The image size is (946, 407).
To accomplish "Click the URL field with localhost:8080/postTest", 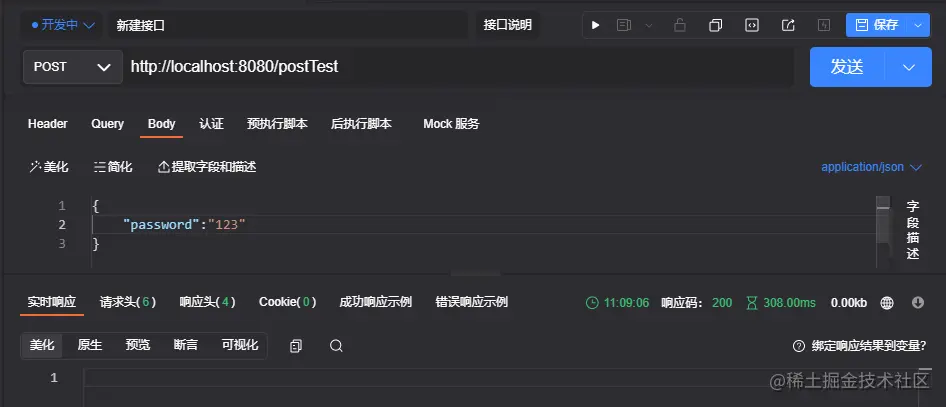I will (459, 66).
